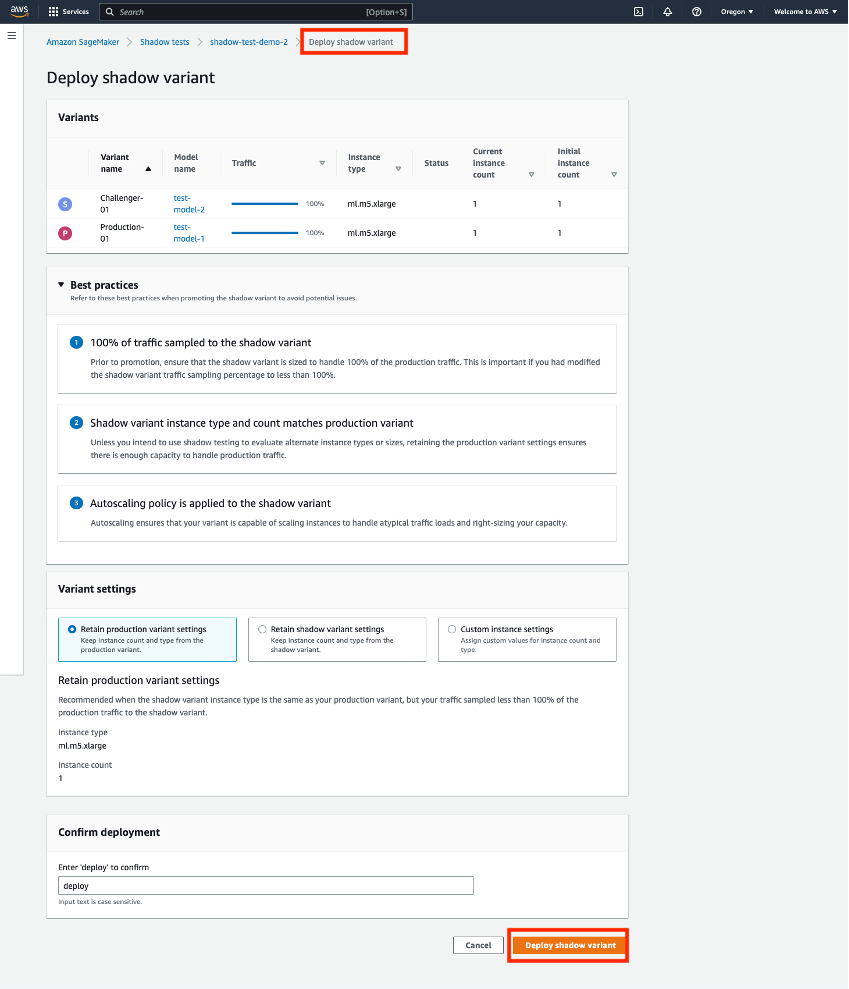This screenshot has height=989, width=849.
Task: Open the hamburger side navigation menu
Action: [x=12, y=36]
